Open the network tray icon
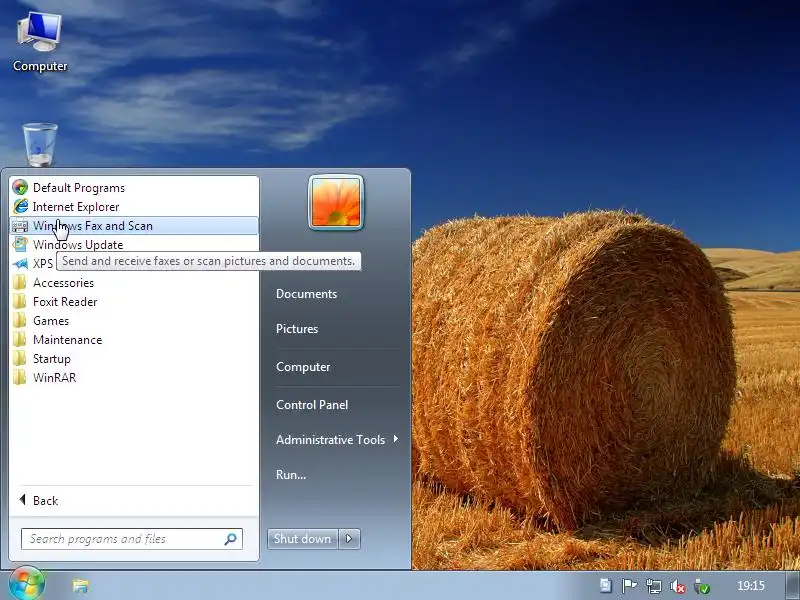 [654, 586]
